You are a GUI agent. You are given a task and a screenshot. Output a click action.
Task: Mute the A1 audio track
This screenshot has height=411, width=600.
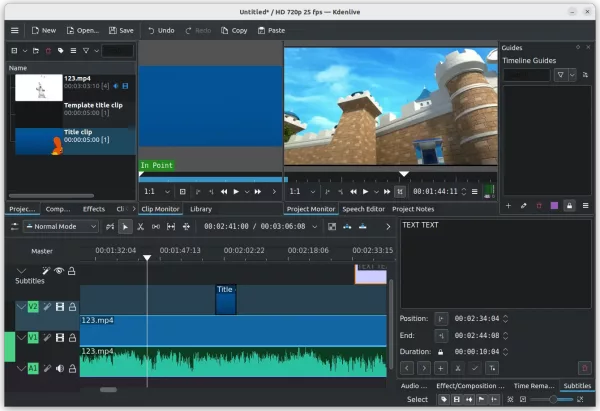tap(60, 369)
